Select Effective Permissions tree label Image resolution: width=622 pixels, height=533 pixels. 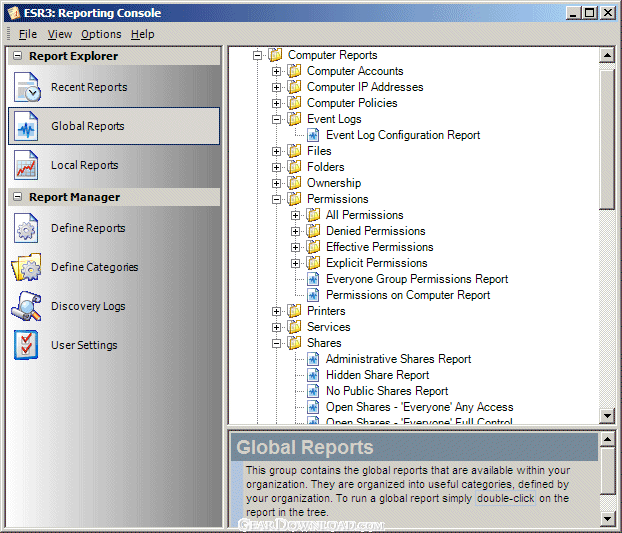click(x=380, y=247)
